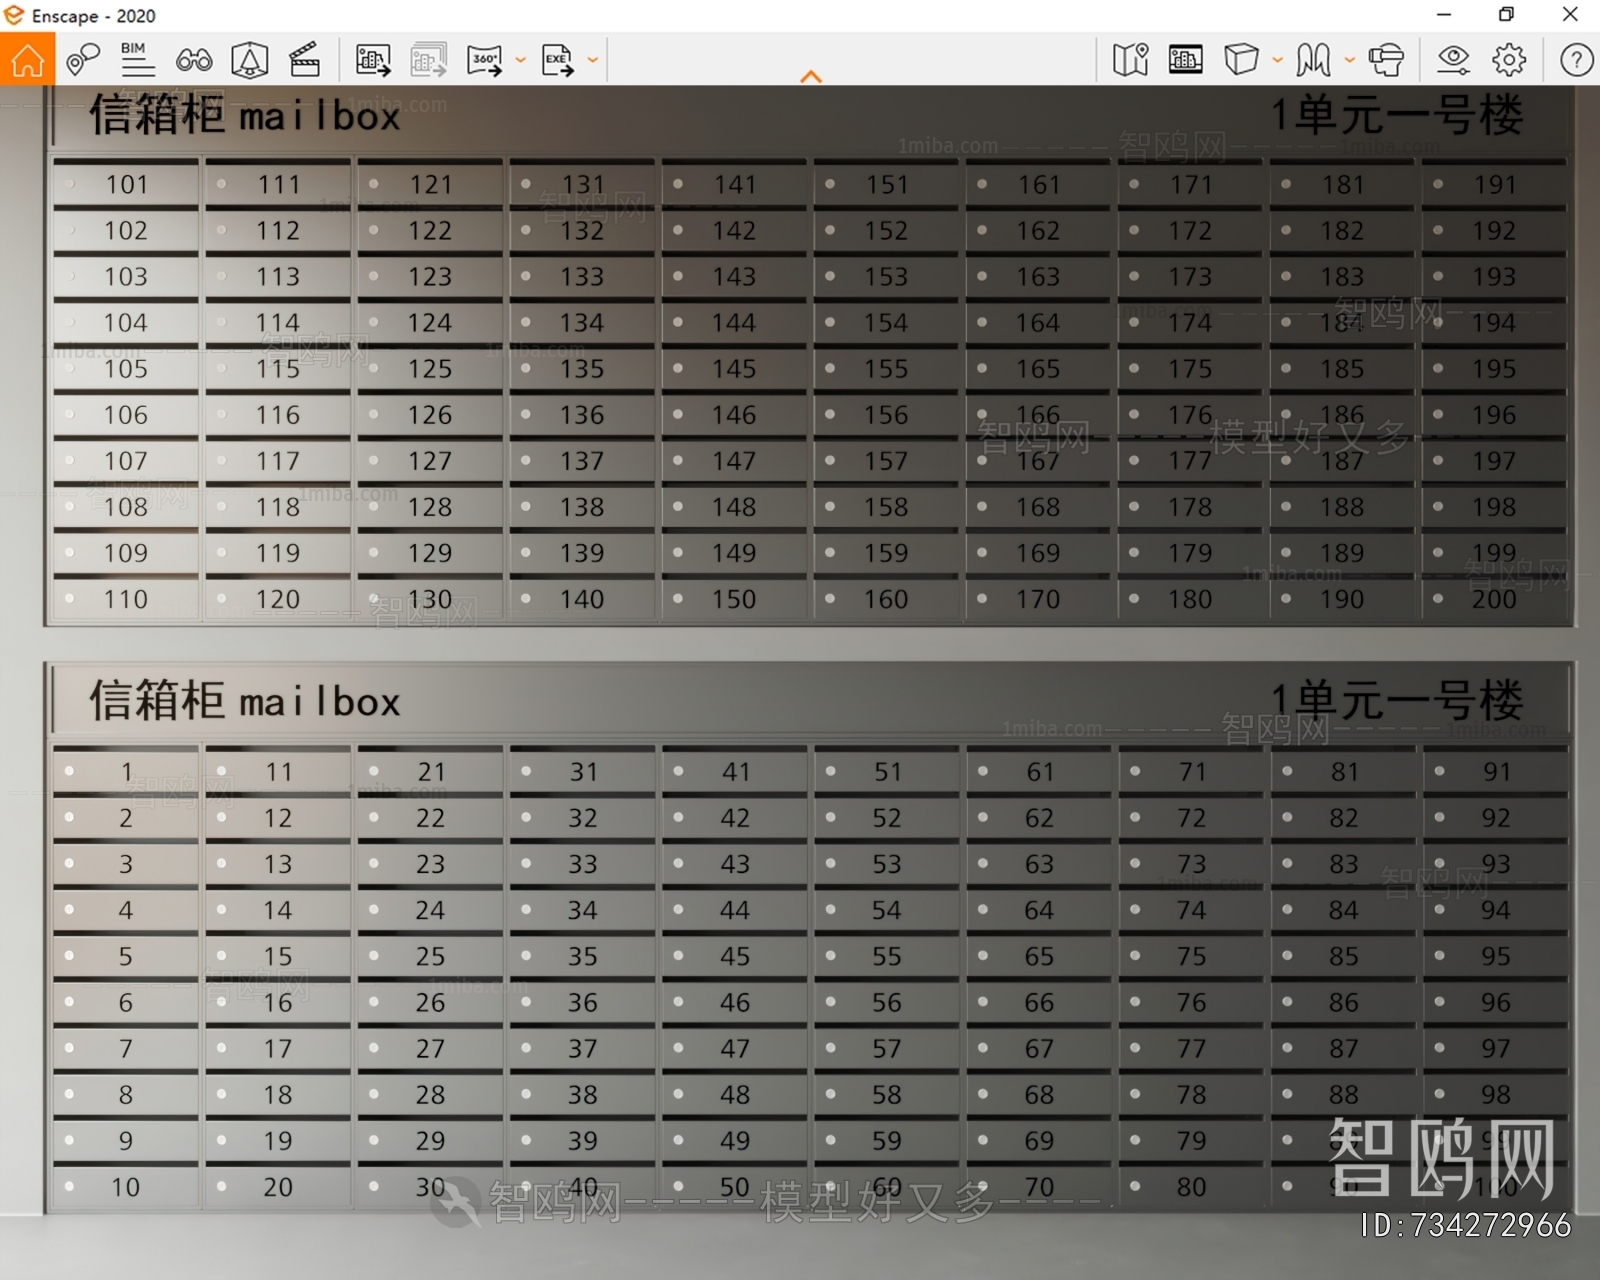1600x1280 pixels.
Task: Click the orange Home button
Action: (27, 59)
